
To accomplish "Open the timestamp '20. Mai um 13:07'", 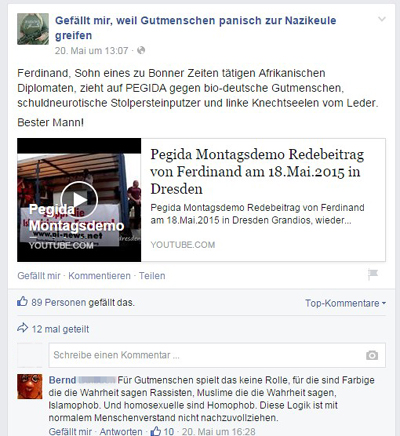I will pyautogui.click(x=91, y=51).
